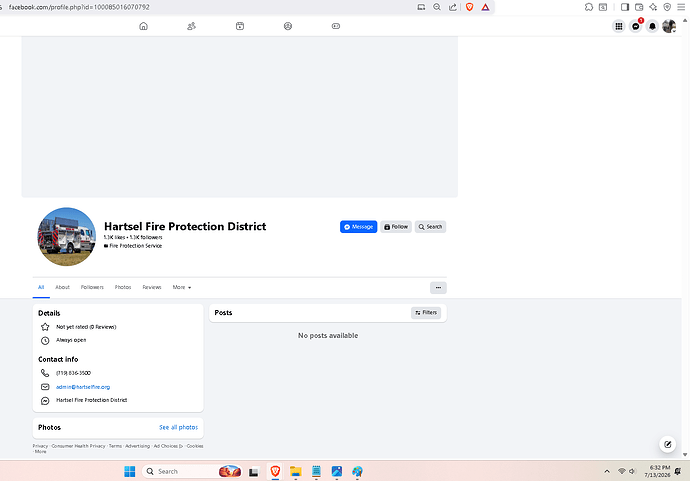Image resolution: width=690 pixels, height=481 pixels.
Task: Open the three-dot page options menu
Action: click(438, 287)
